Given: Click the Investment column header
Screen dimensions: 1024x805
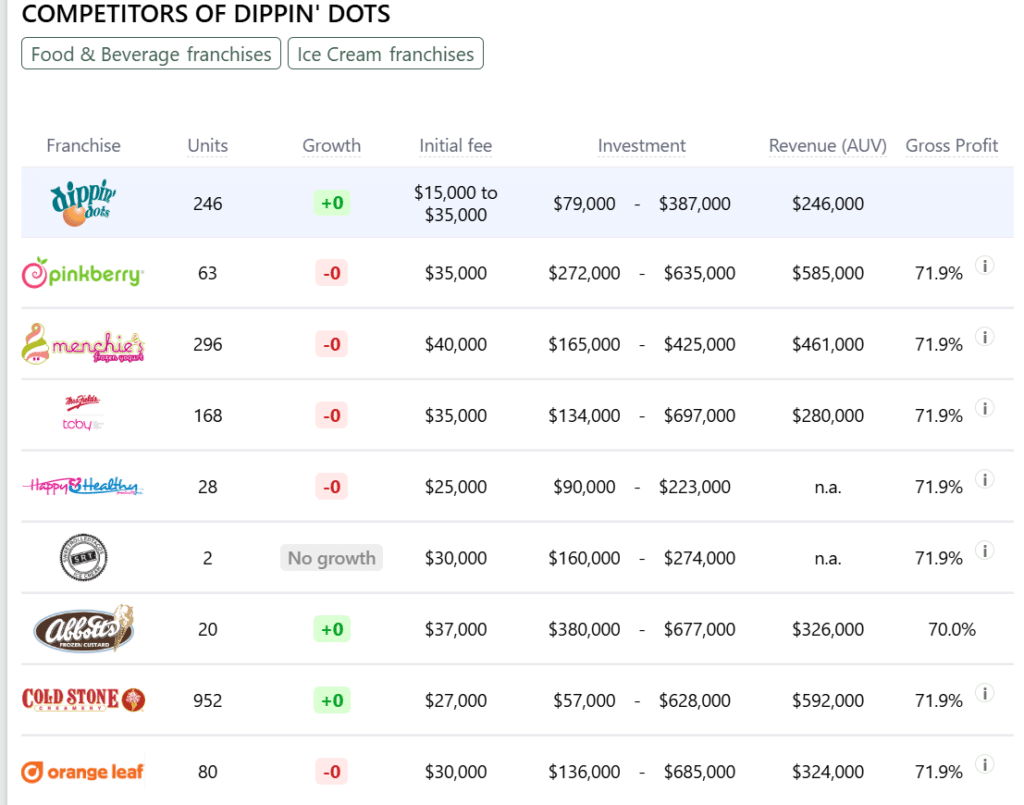Looking at the screenshot, I should (x=642, y=146).
